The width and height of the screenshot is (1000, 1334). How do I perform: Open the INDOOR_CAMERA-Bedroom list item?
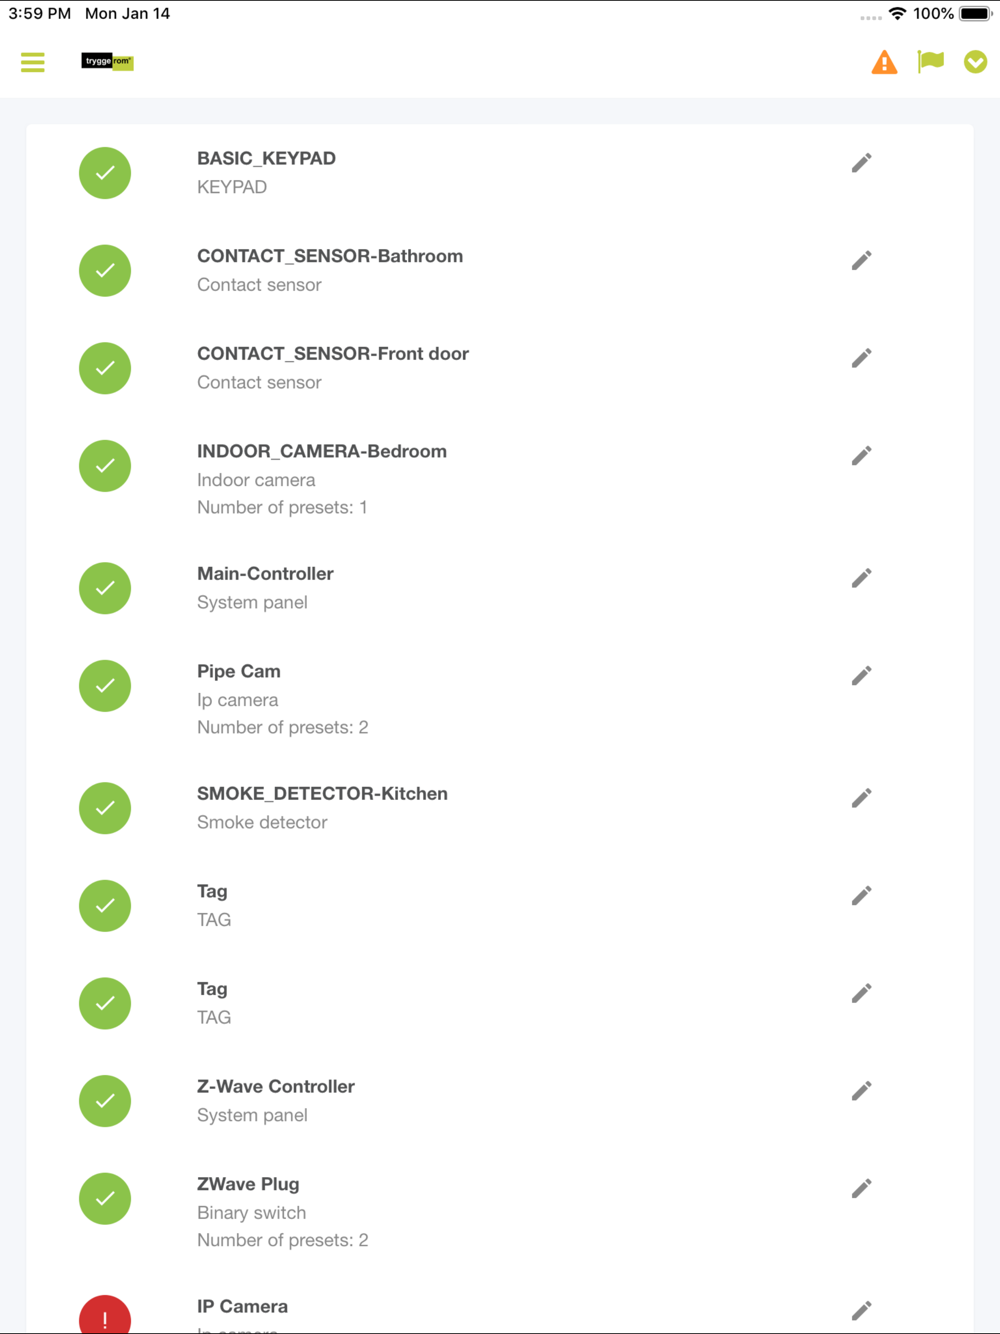[322, 452]
